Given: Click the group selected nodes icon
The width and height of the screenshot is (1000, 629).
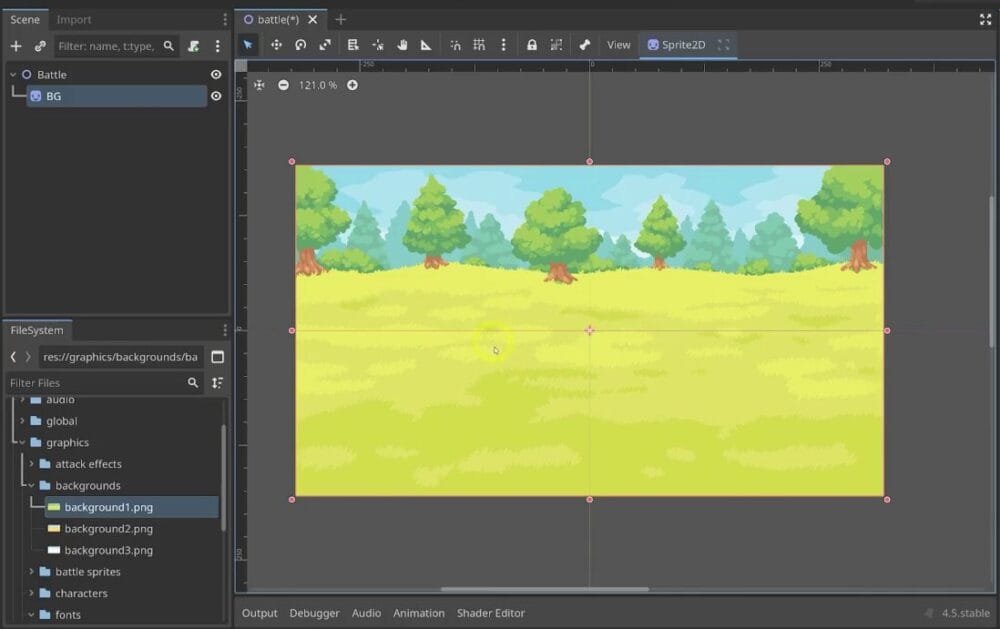Looking at the screenshot, I should 556,45.
